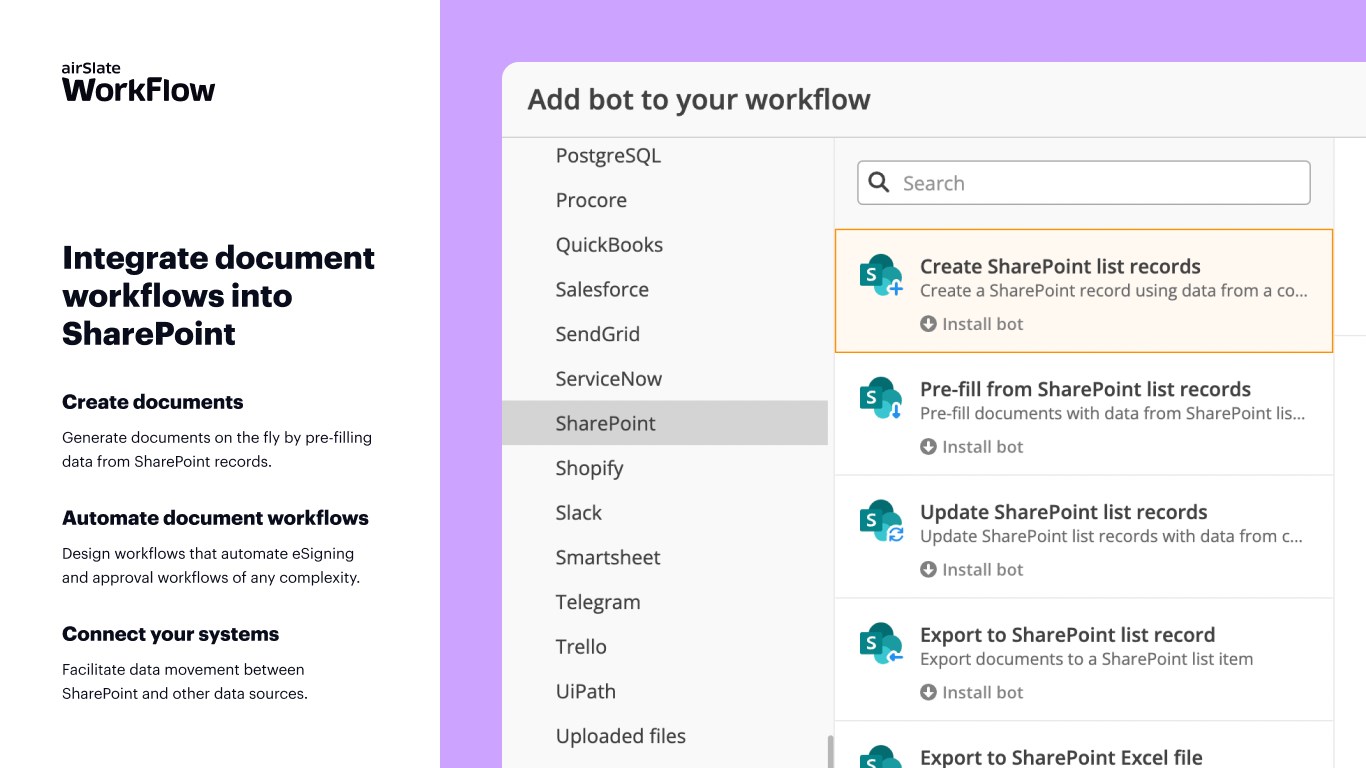The height and width of the screenshot is (768, 1366).
Task: Click download icon beside Pre-fill Install bot
Action: [x=928, y=447]
